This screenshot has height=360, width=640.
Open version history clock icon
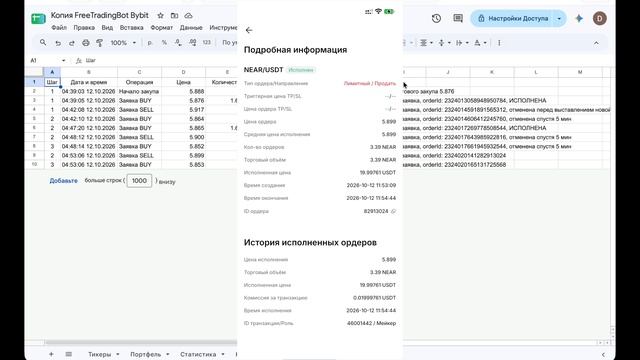click(x=436, y=18)
